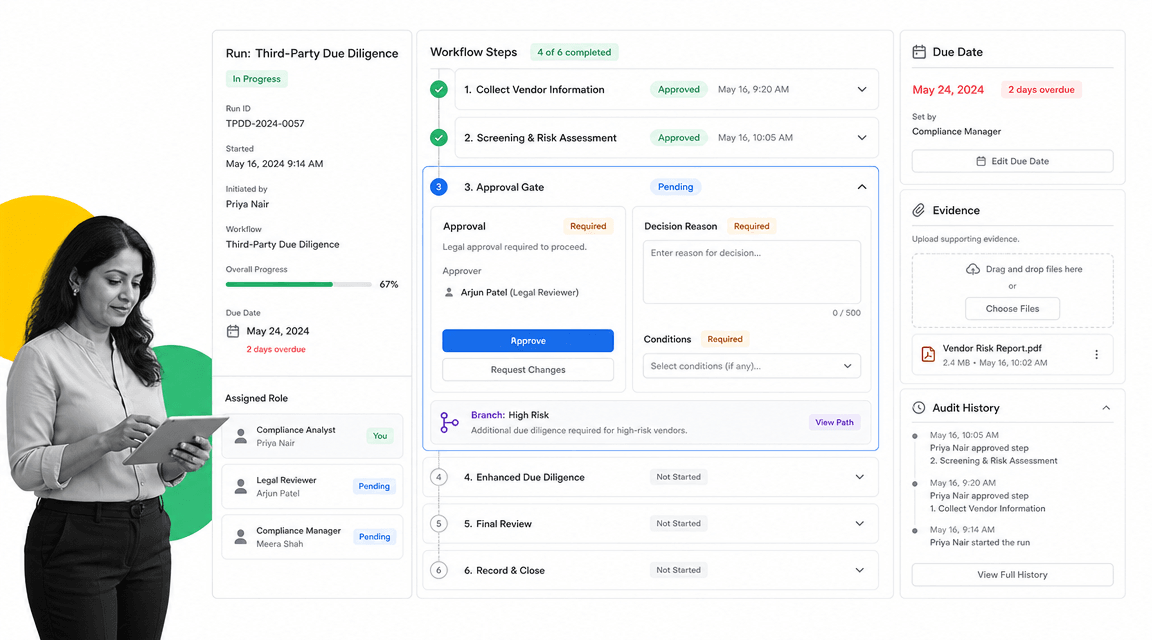Click the Not Started badge for Enhanced Due Diligence
Screen dimensions: 1152x640
pyautogui.click(x=678, y=477)
